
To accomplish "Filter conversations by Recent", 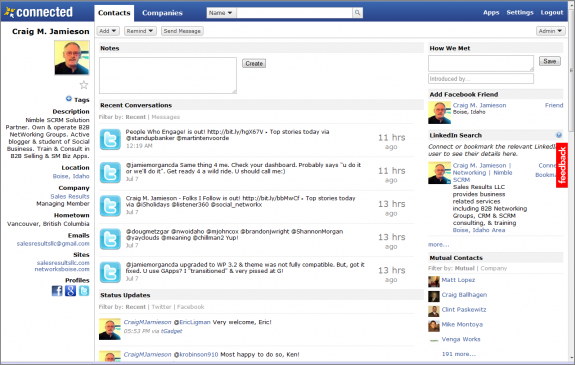I will [136, 117].
